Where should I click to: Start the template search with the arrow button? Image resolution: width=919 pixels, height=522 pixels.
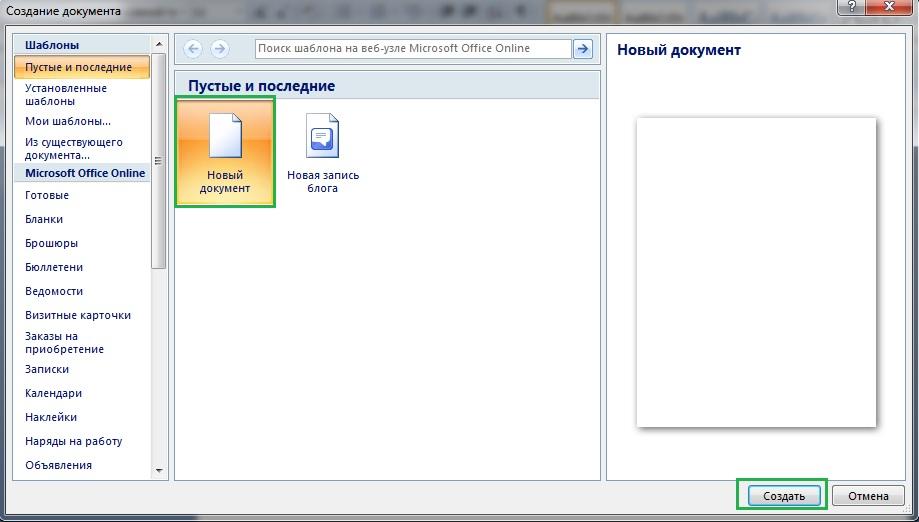pos(583,49)
